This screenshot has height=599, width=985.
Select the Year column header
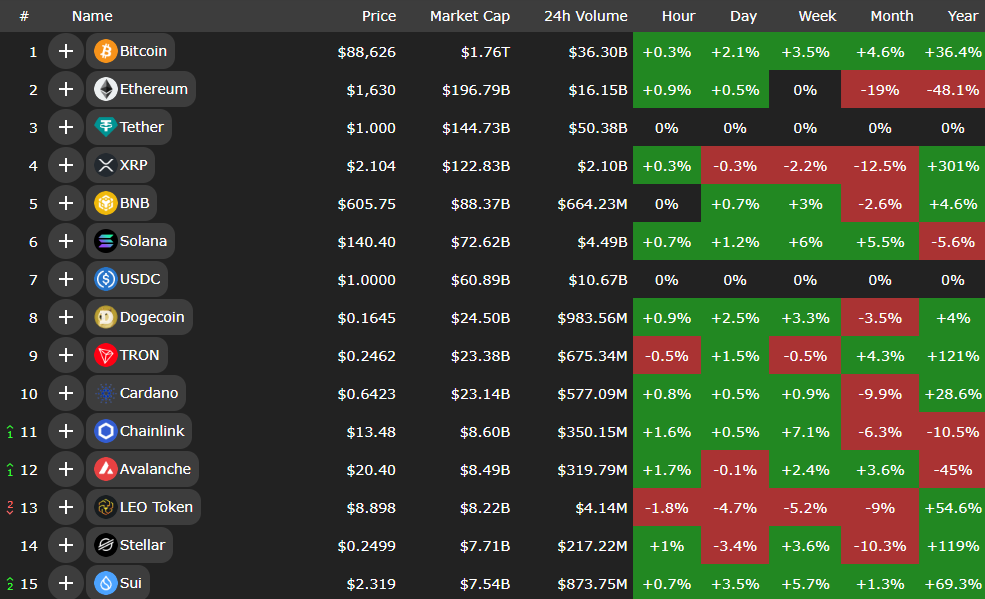pyautogui.click(x=962, y=16)
